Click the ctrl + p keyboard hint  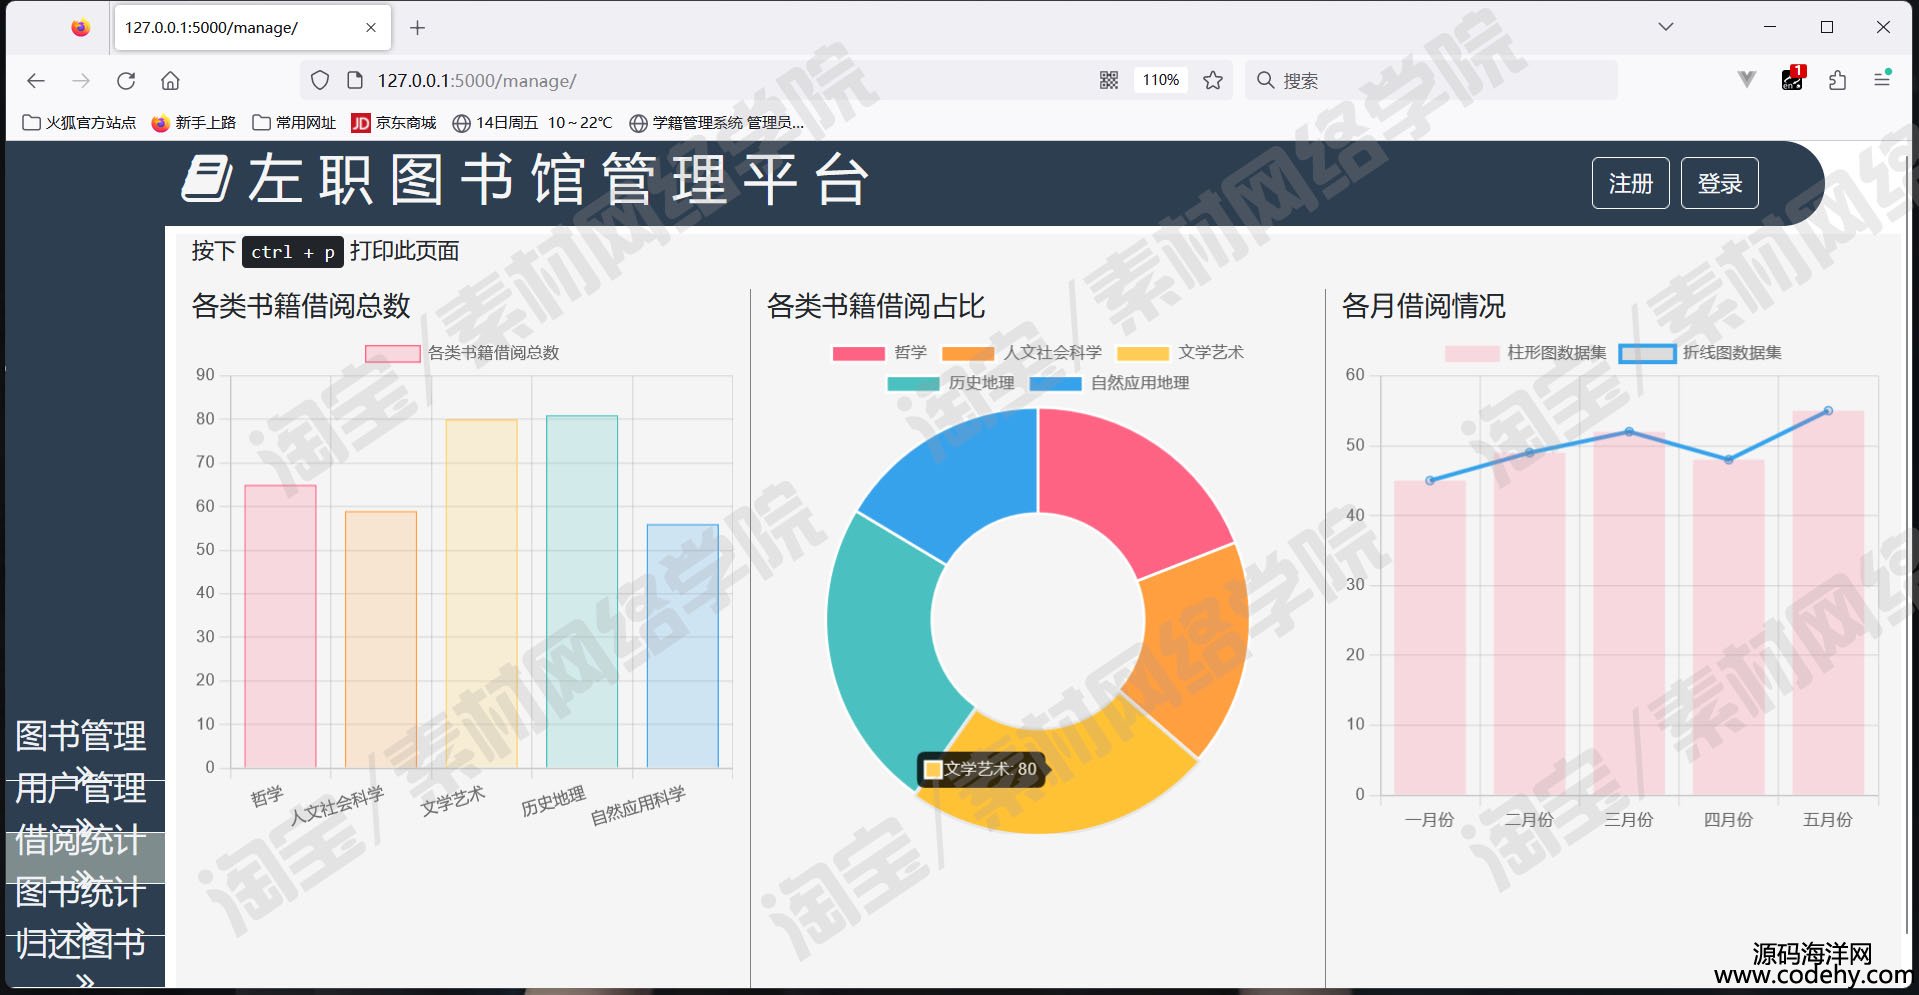coord(293,252)
